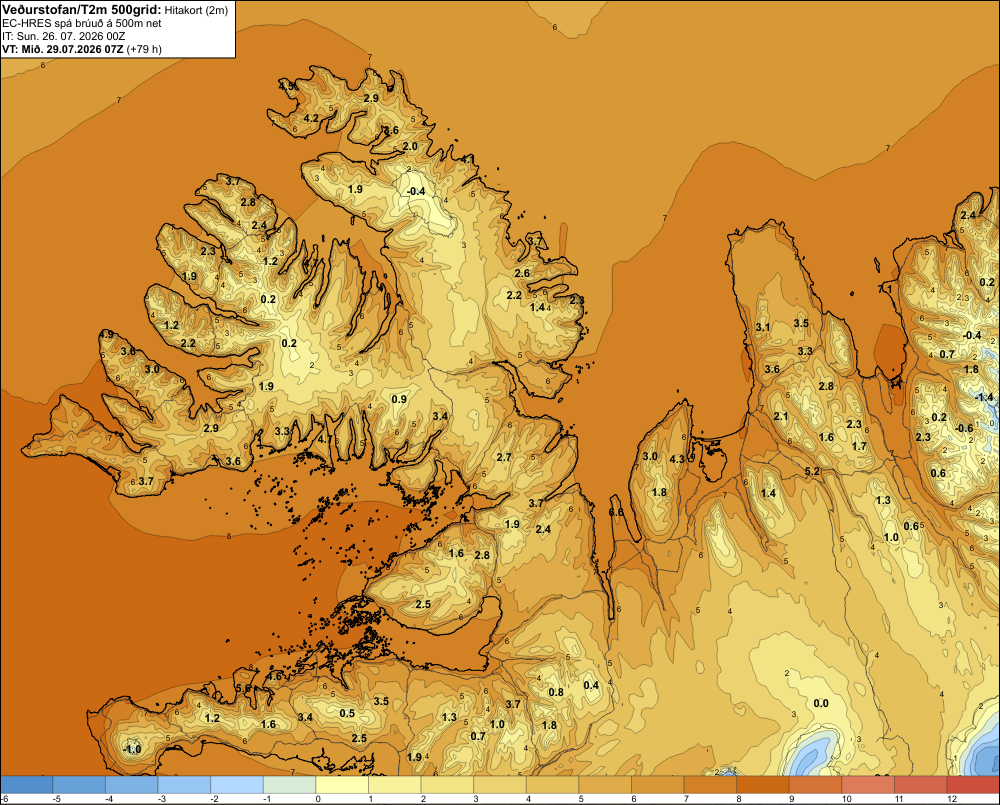Click the 2.6 temperature value
The width and height of the screenshot is (1000, 805).
[x=522, y=273]
